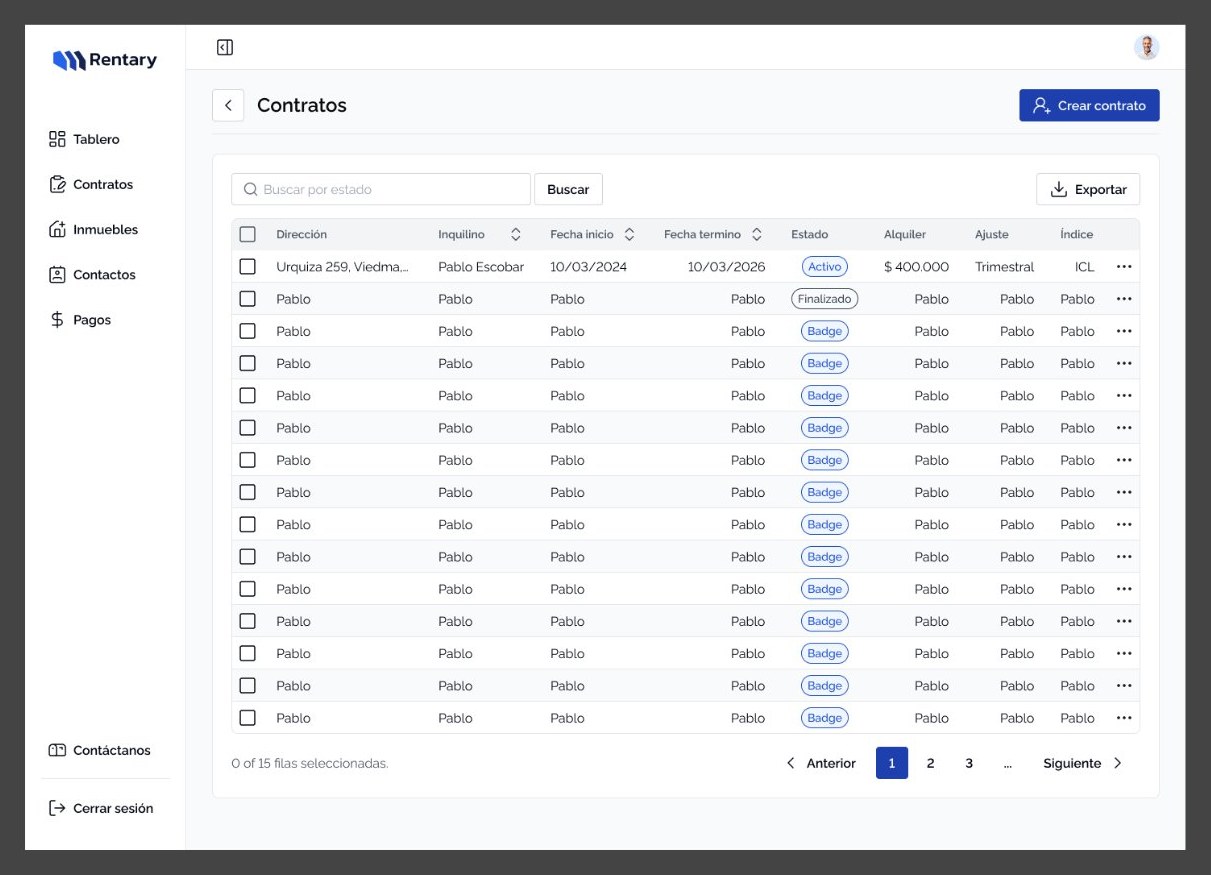This screenshot has width=1211, height=875.
Task: Open the Rentary logo home link
Action: tap(105, 60)
